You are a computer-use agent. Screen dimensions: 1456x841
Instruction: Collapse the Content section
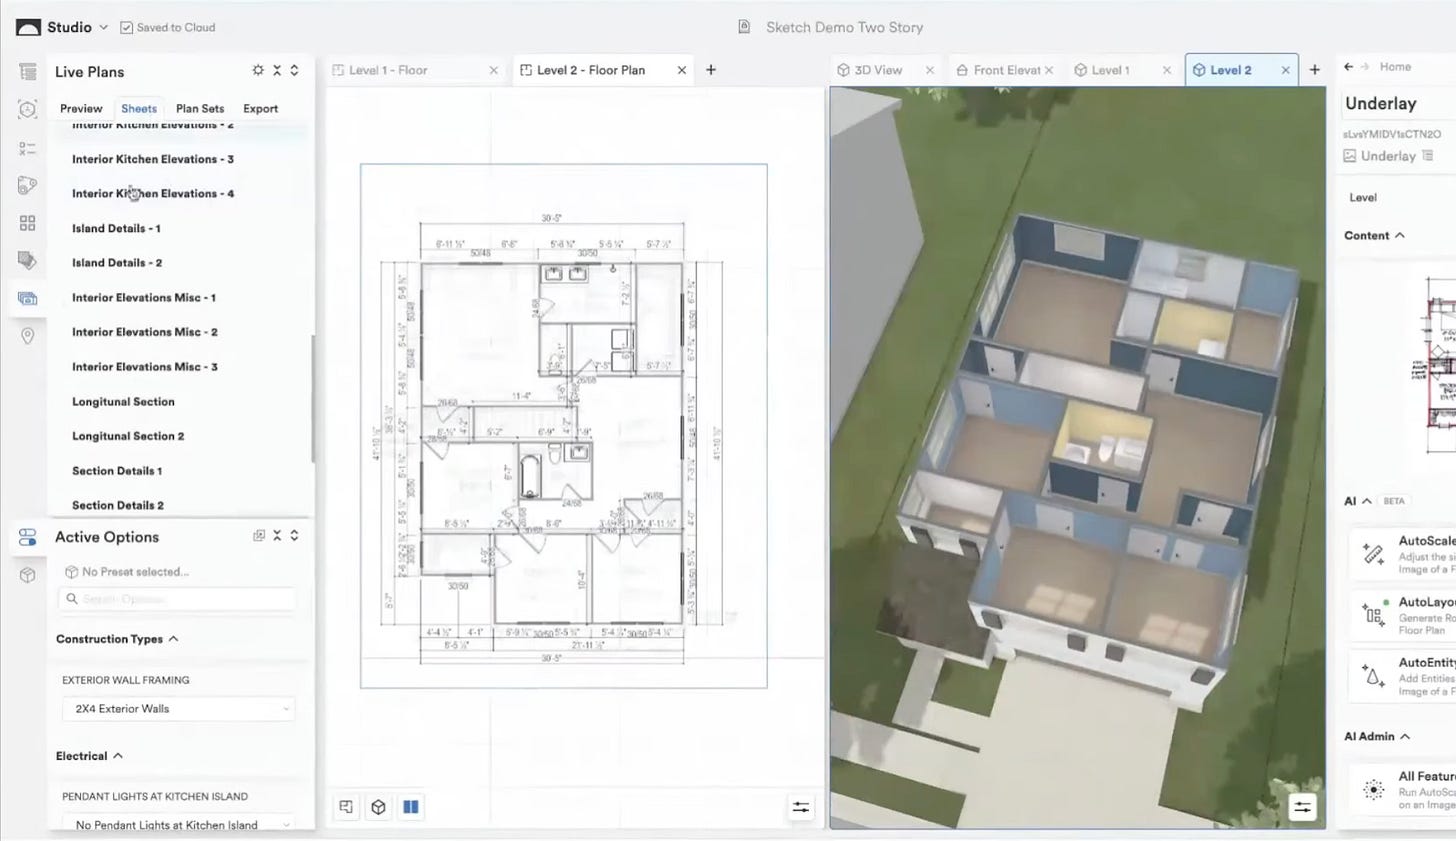coord(1400,236)
